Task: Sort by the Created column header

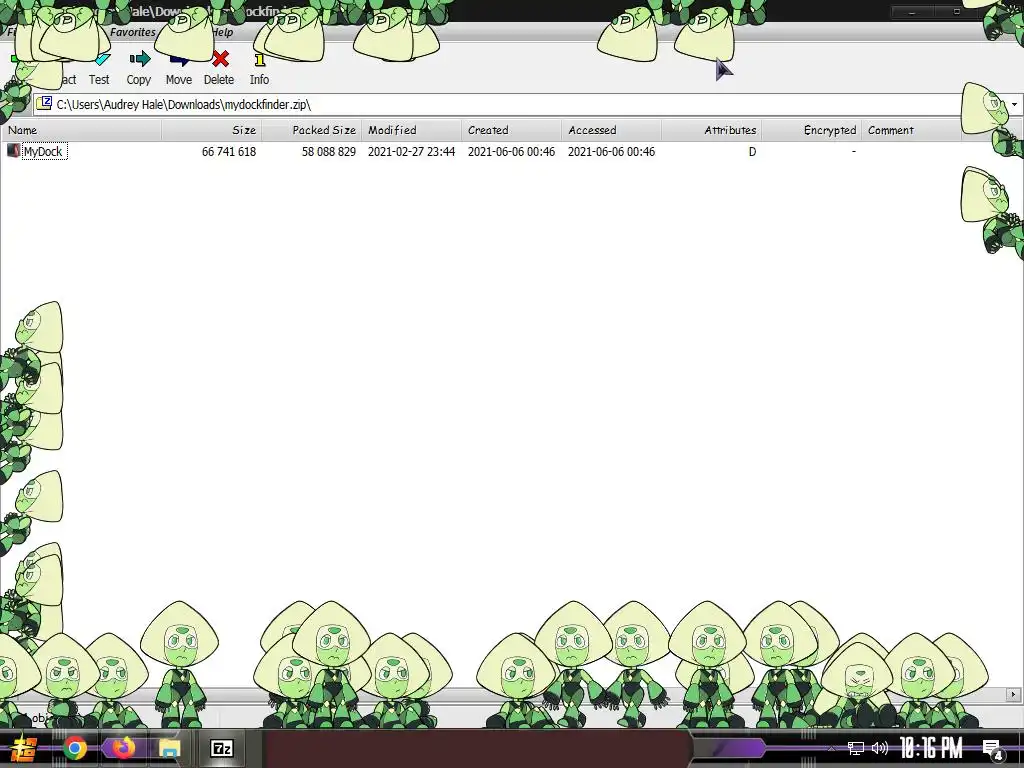Action: point(511,130)
